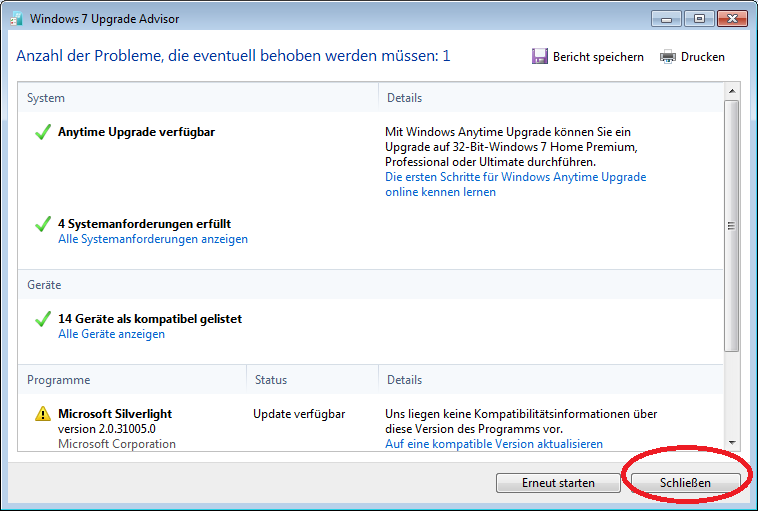This screenshot has width=758, height=511.
Task: Click the Status column header
Action: (x=271, y=380)
